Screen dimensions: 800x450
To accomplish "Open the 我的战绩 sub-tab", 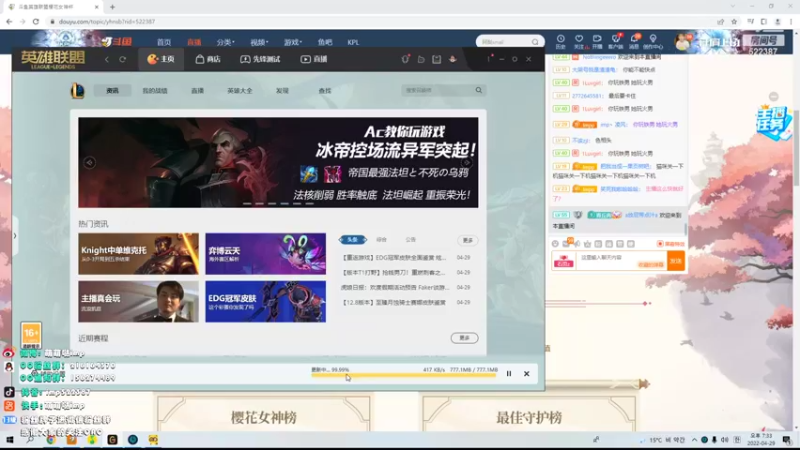I will (x=155, y=91).
